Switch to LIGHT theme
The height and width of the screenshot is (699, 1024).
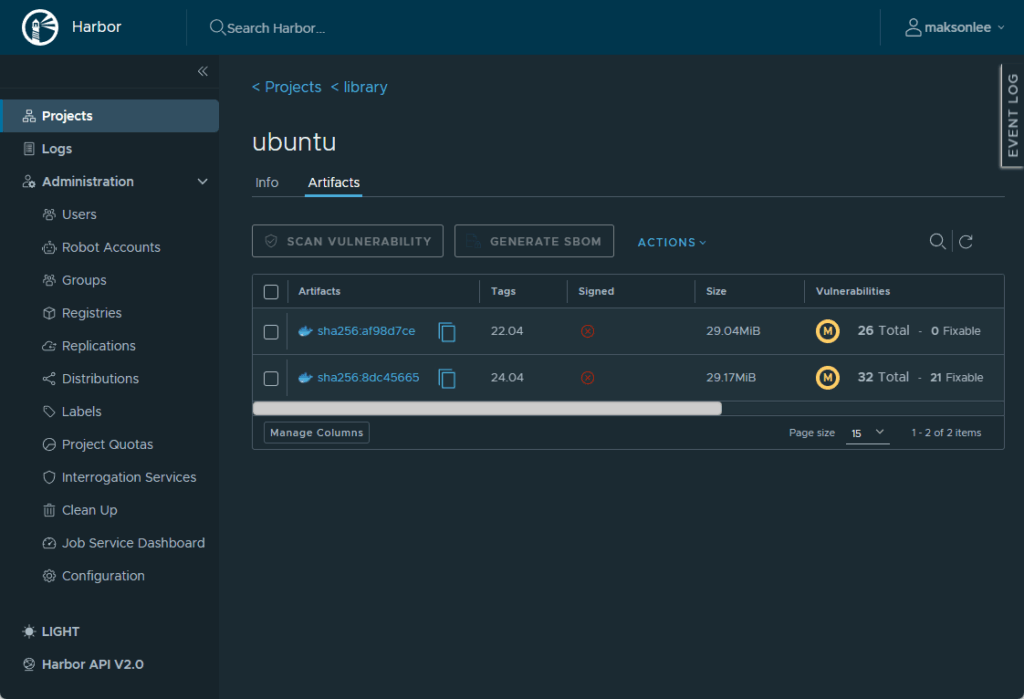point(51,632)
